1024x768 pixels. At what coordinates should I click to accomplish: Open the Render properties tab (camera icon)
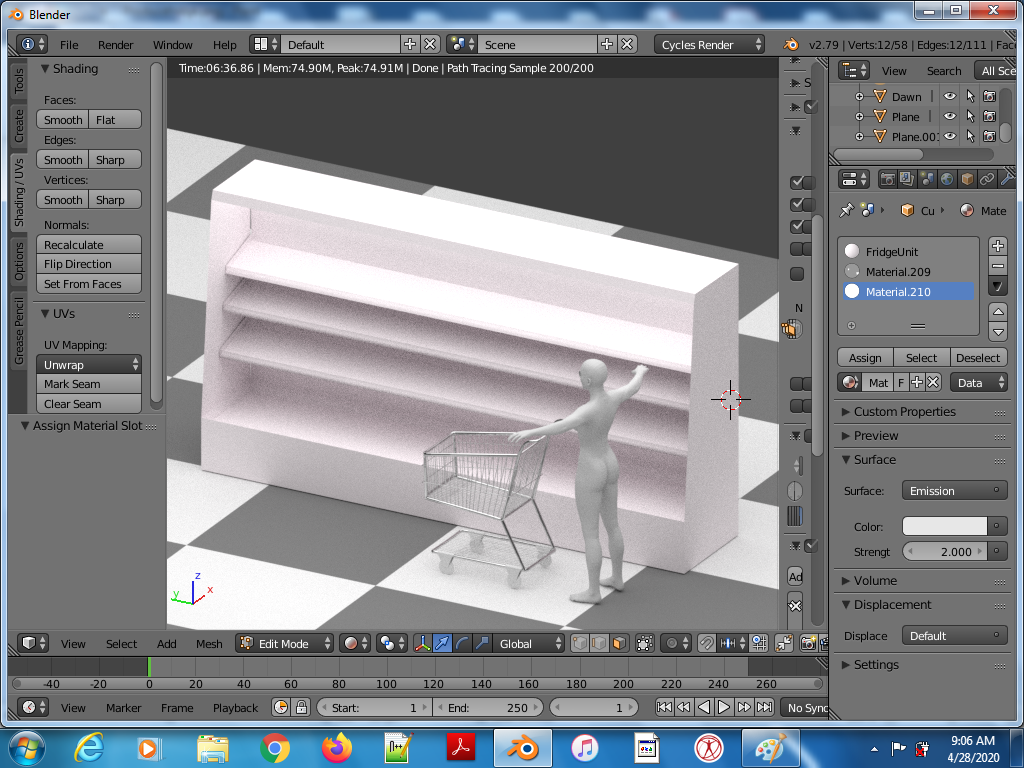point(887,180)
